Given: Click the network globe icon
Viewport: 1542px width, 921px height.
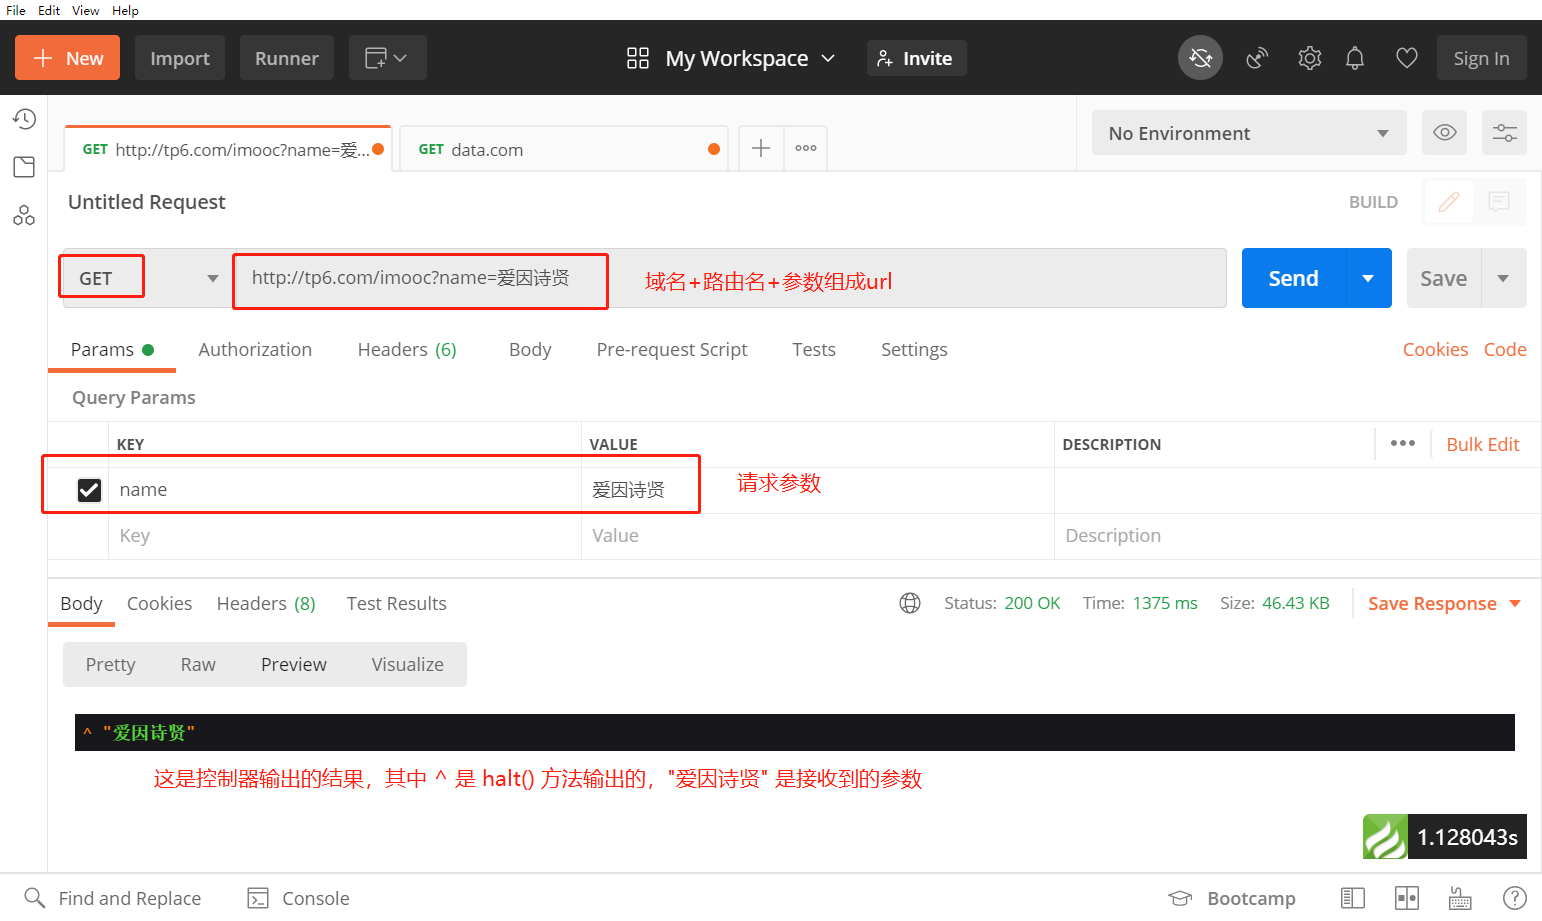Looking at the screenshot, I should 910,603.
